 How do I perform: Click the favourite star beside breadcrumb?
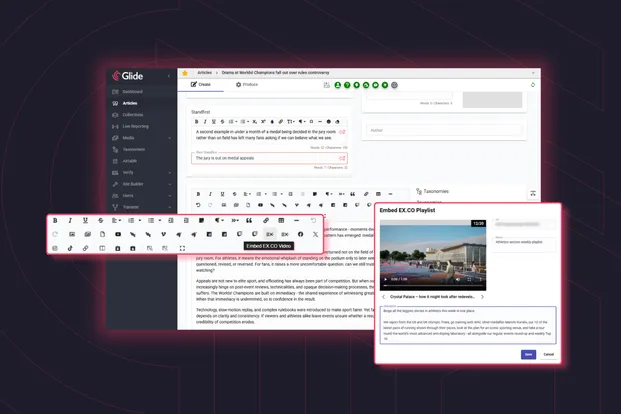185,73
